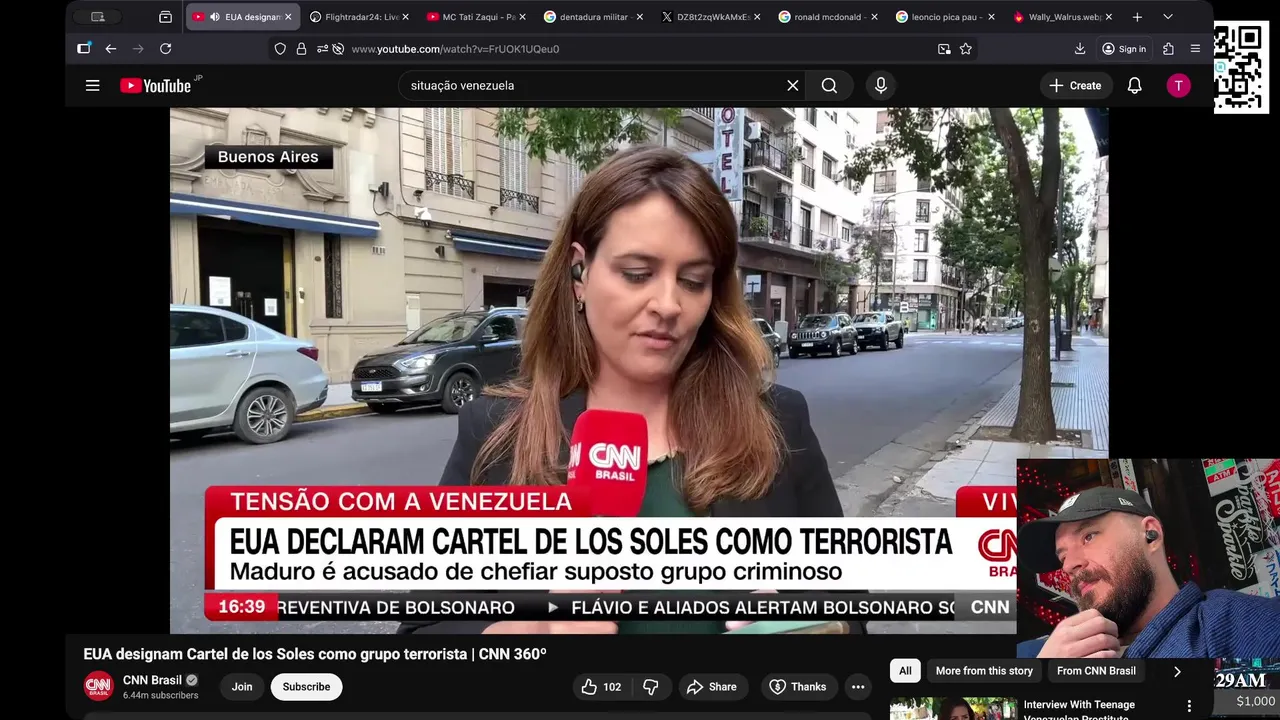
Task: Dislike the video with thumbs down
Action: point(651,687)
